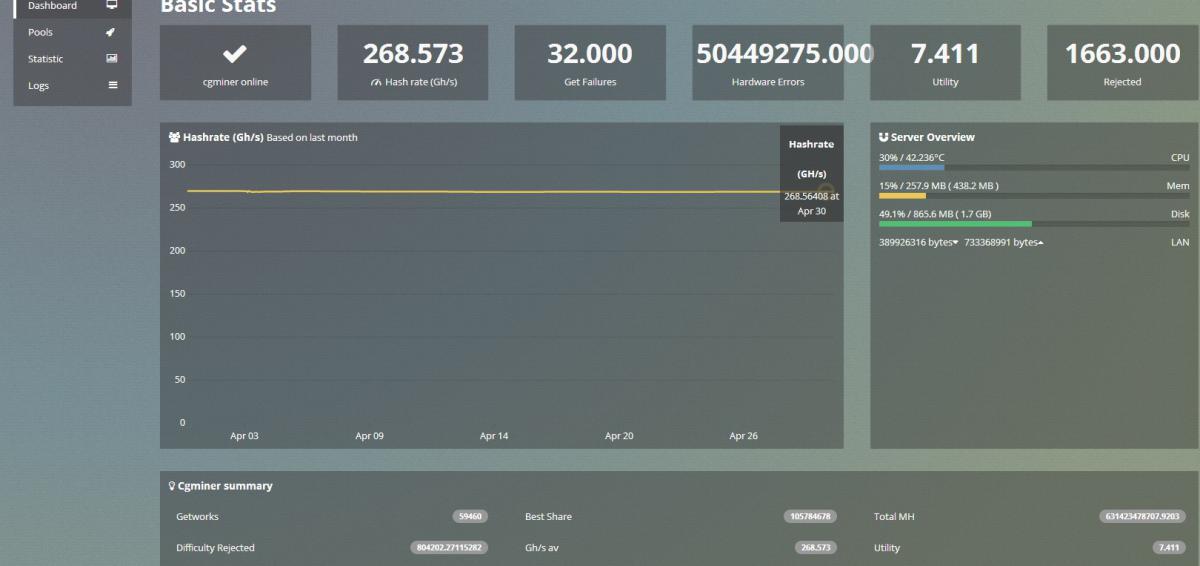The image size is (1200, 566).
Task: Click the gauge icon next to Hash rate
Action: click(375, 82)
